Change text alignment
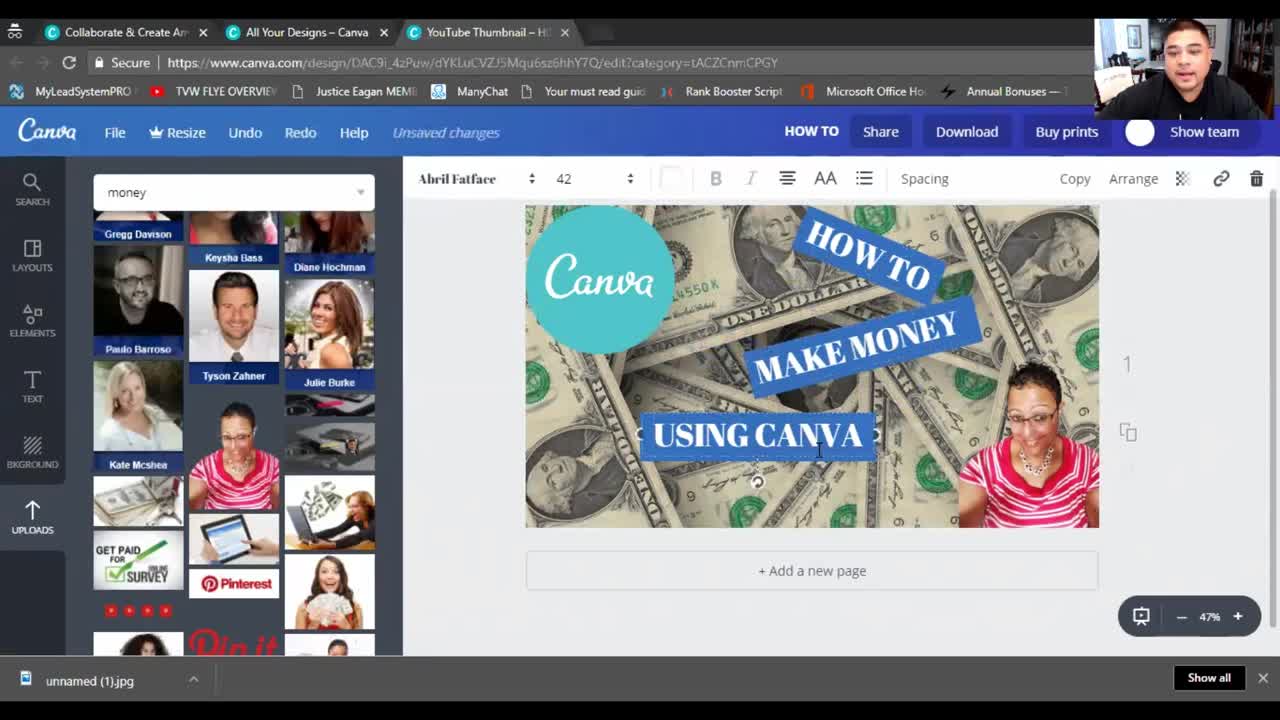 click(787, 179)
